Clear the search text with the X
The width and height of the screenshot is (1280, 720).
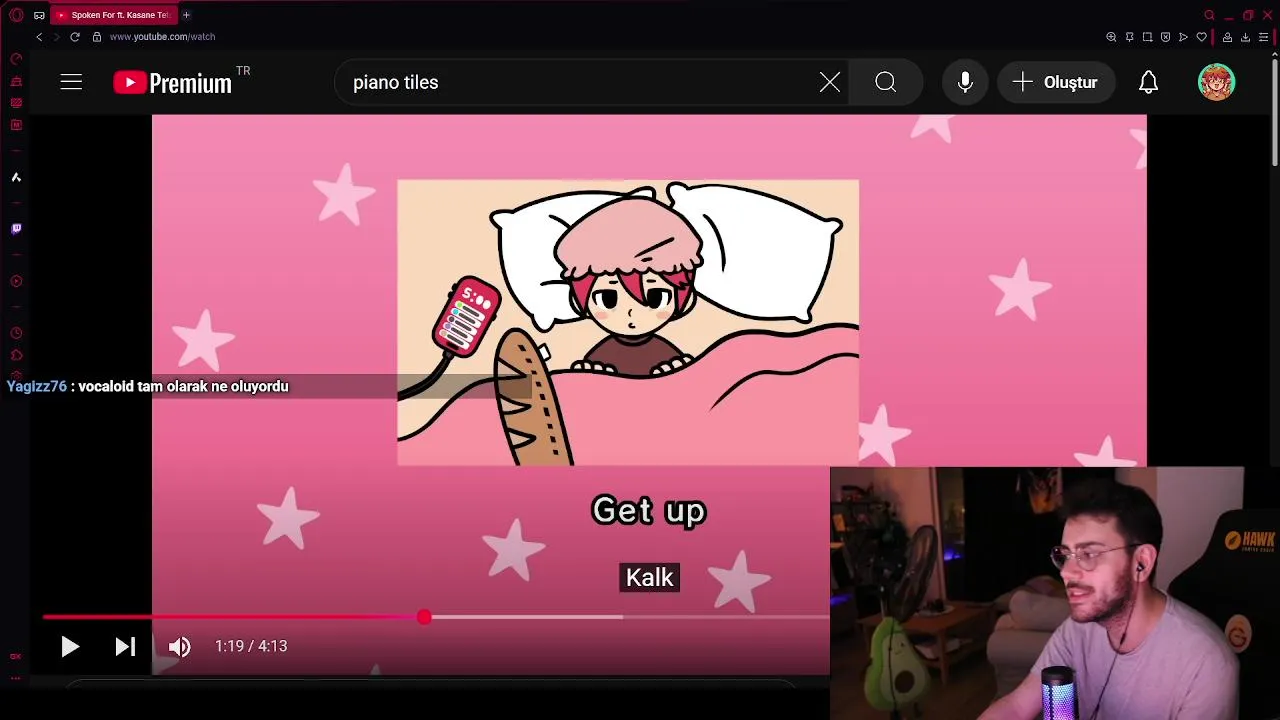(x=830, y=82)
